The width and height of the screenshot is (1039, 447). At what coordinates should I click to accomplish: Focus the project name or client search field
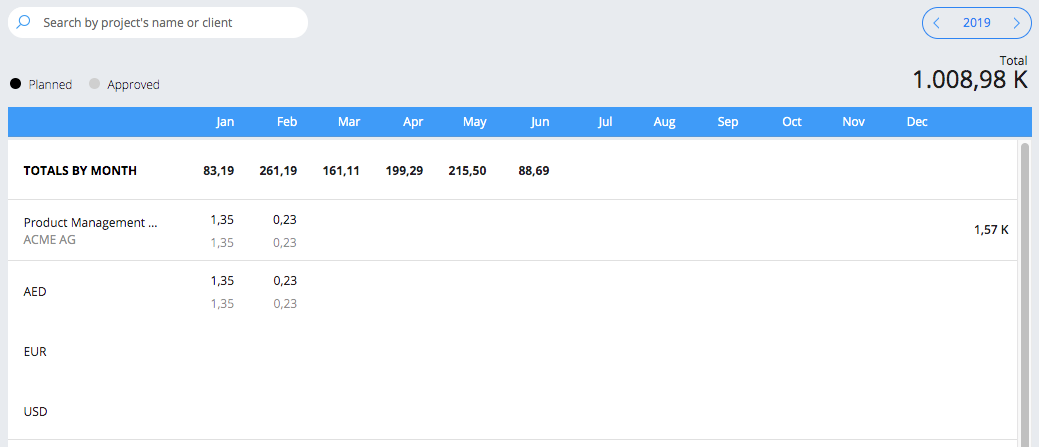pos(158,23)
